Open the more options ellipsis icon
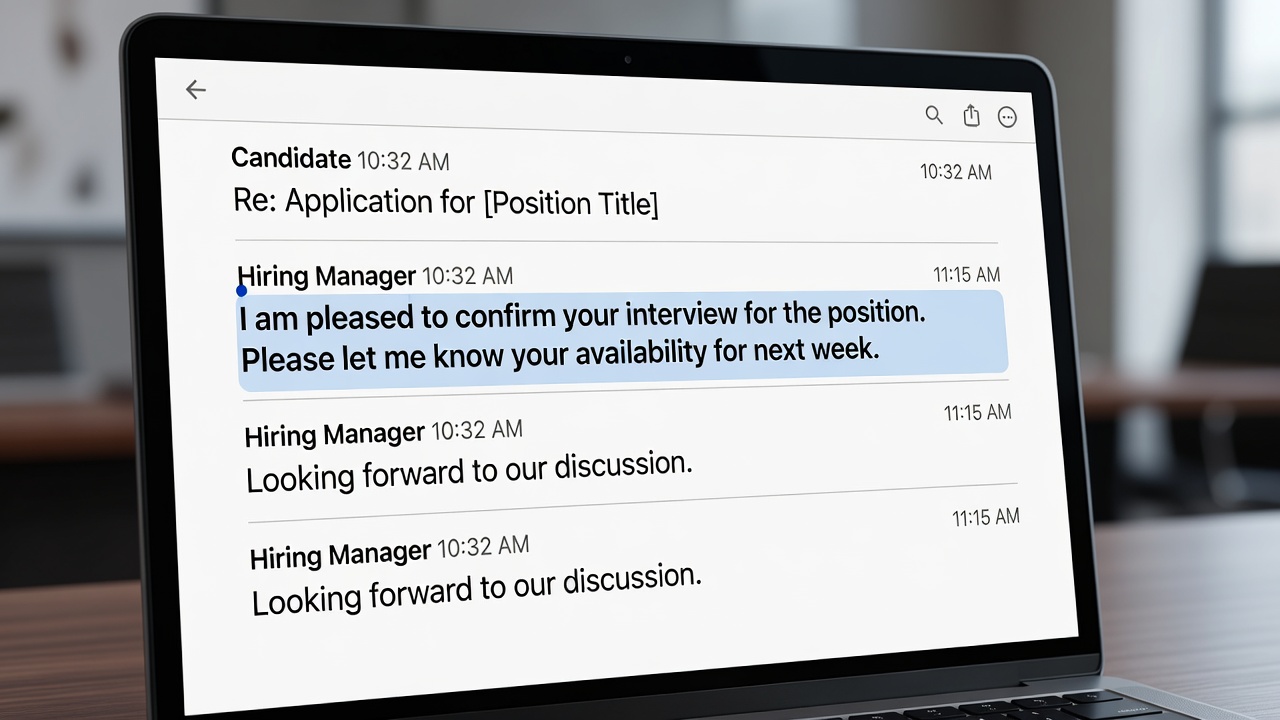The height and width of the screenshot is (720, 1280). click(1007, 118)
